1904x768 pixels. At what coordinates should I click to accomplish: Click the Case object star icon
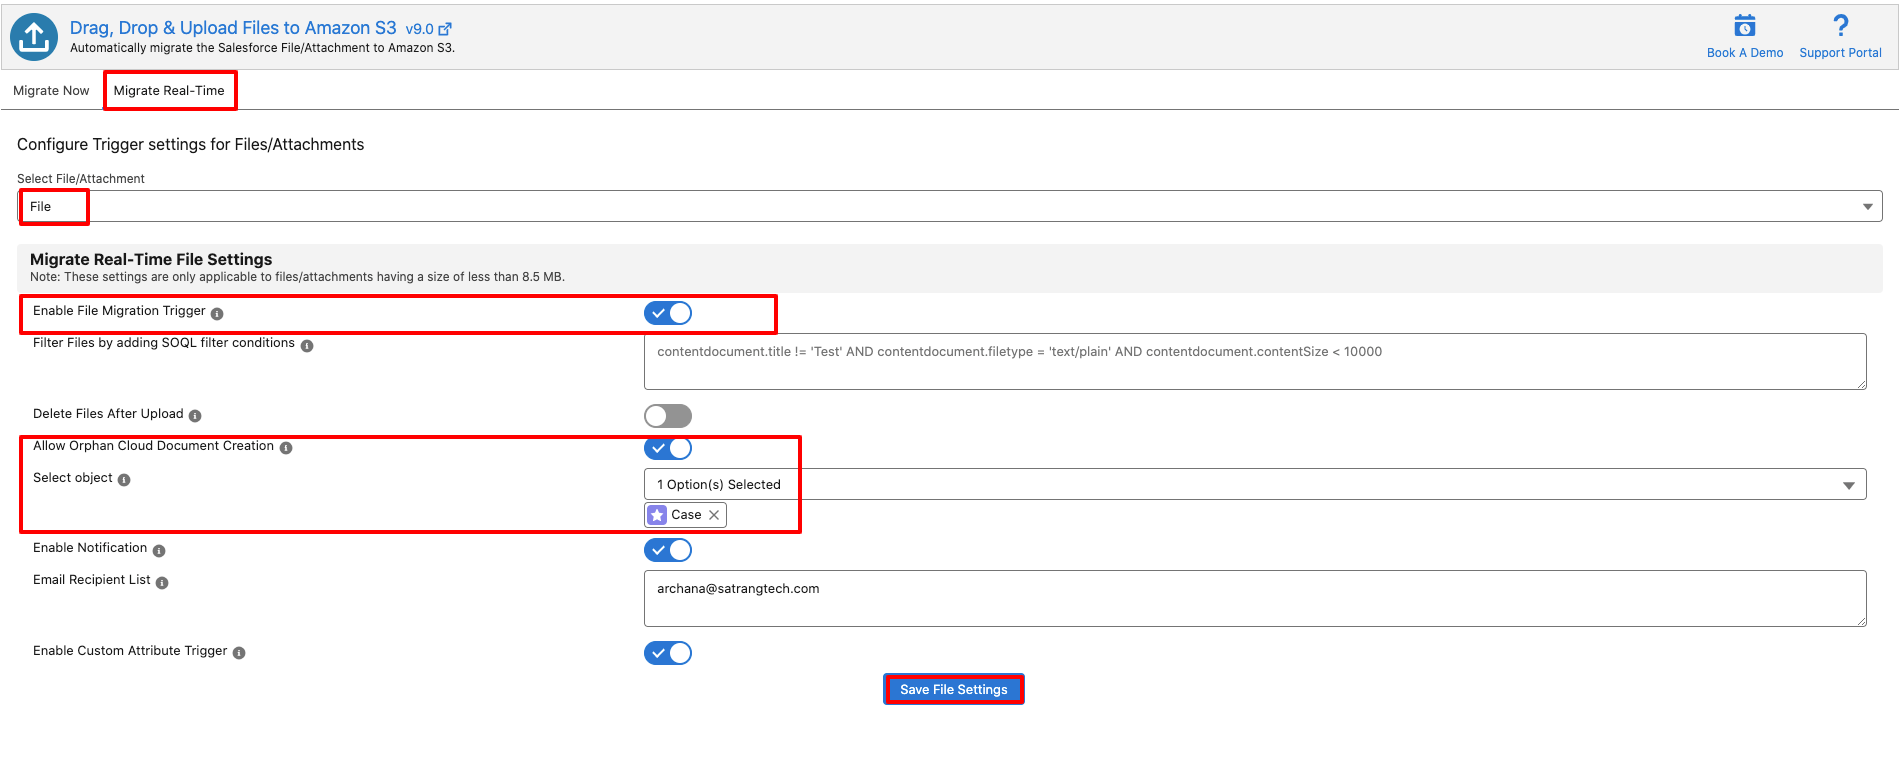click(657, 515)
